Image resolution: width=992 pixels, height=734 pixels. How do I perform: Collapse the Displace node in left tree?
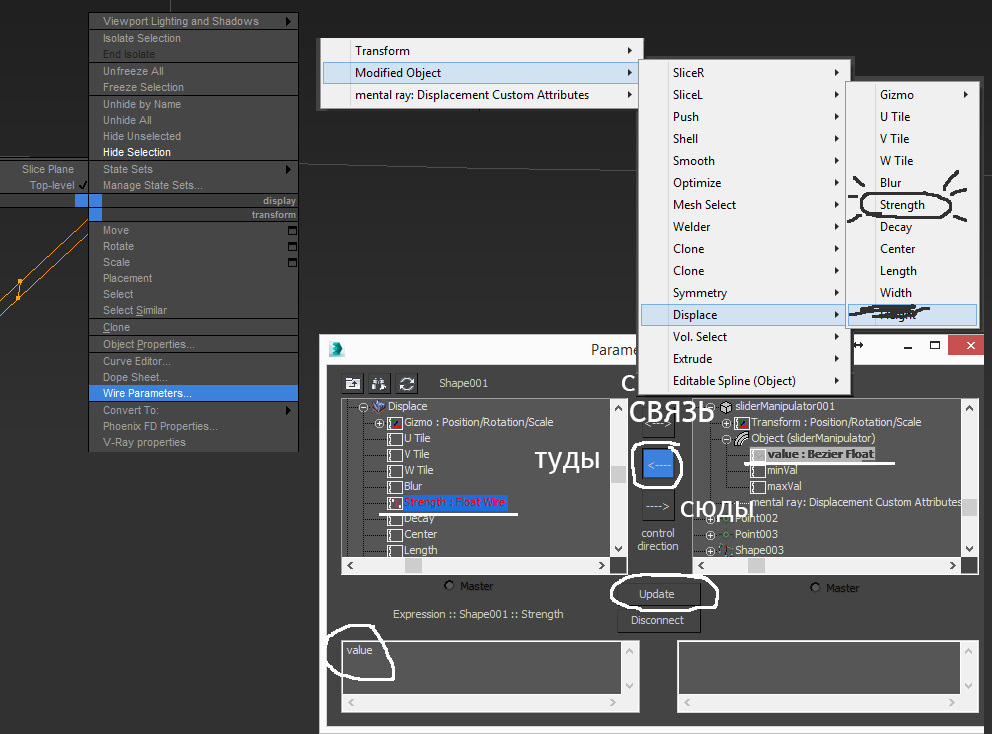pyautogui.click(x=363, y=407)
